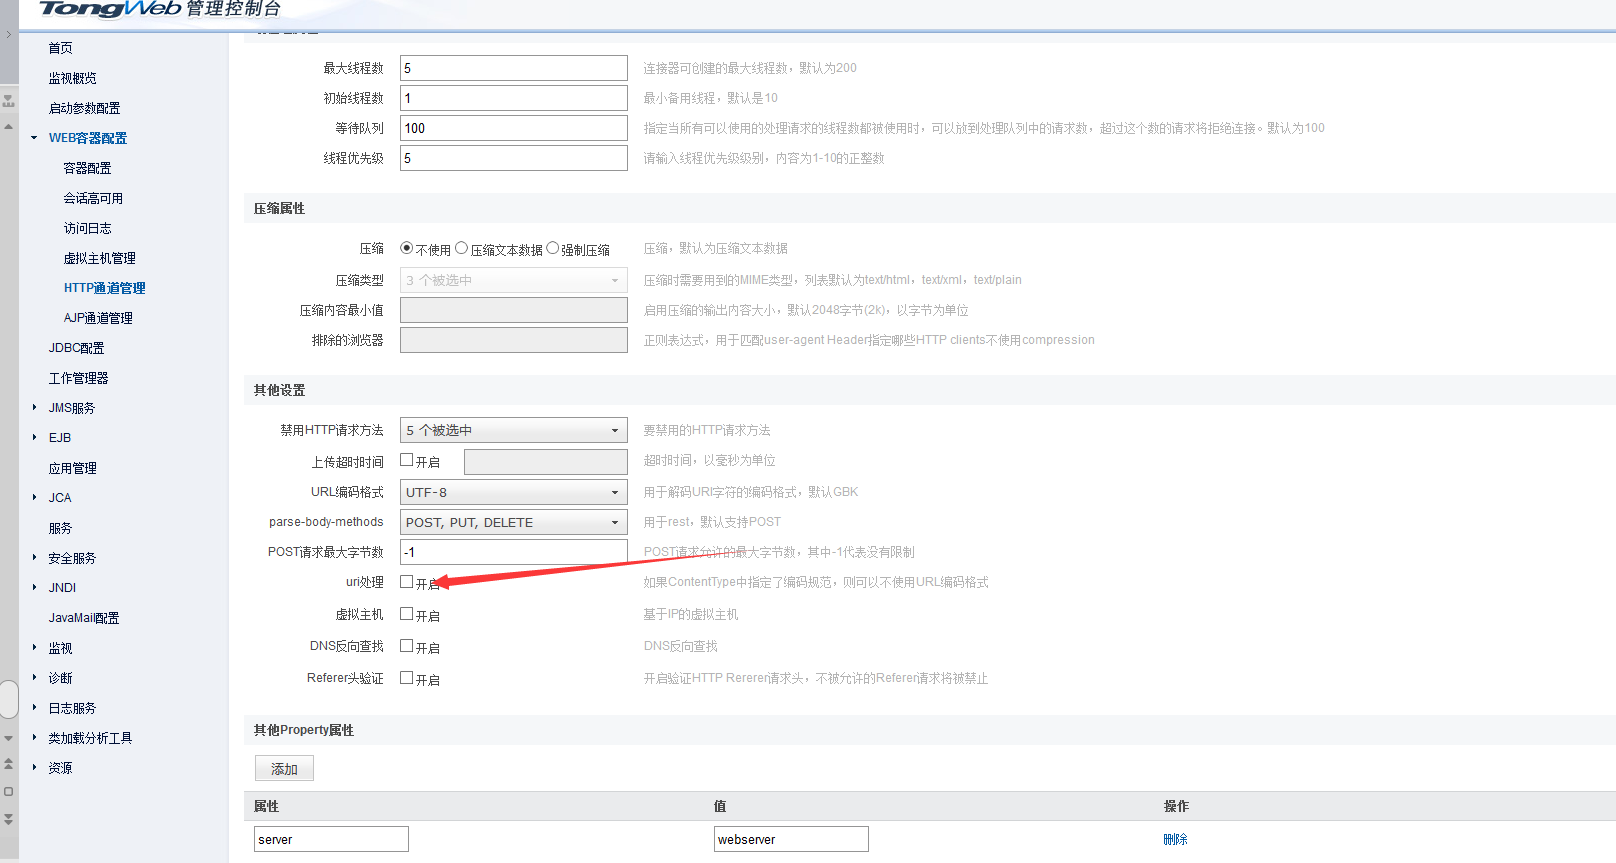Click the expand chevron at top-left edge
This screenshot has width=1616, height=863.
(9, 34)
